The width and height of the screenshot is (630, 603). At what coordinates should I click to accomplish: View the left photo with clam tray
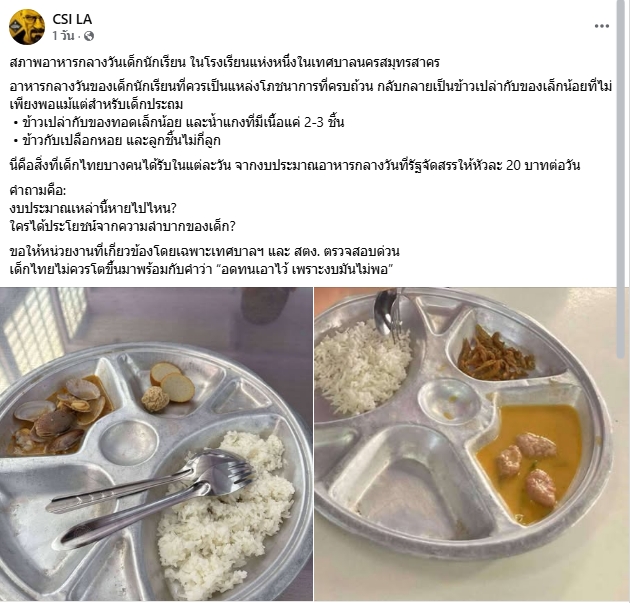[156, 444]
